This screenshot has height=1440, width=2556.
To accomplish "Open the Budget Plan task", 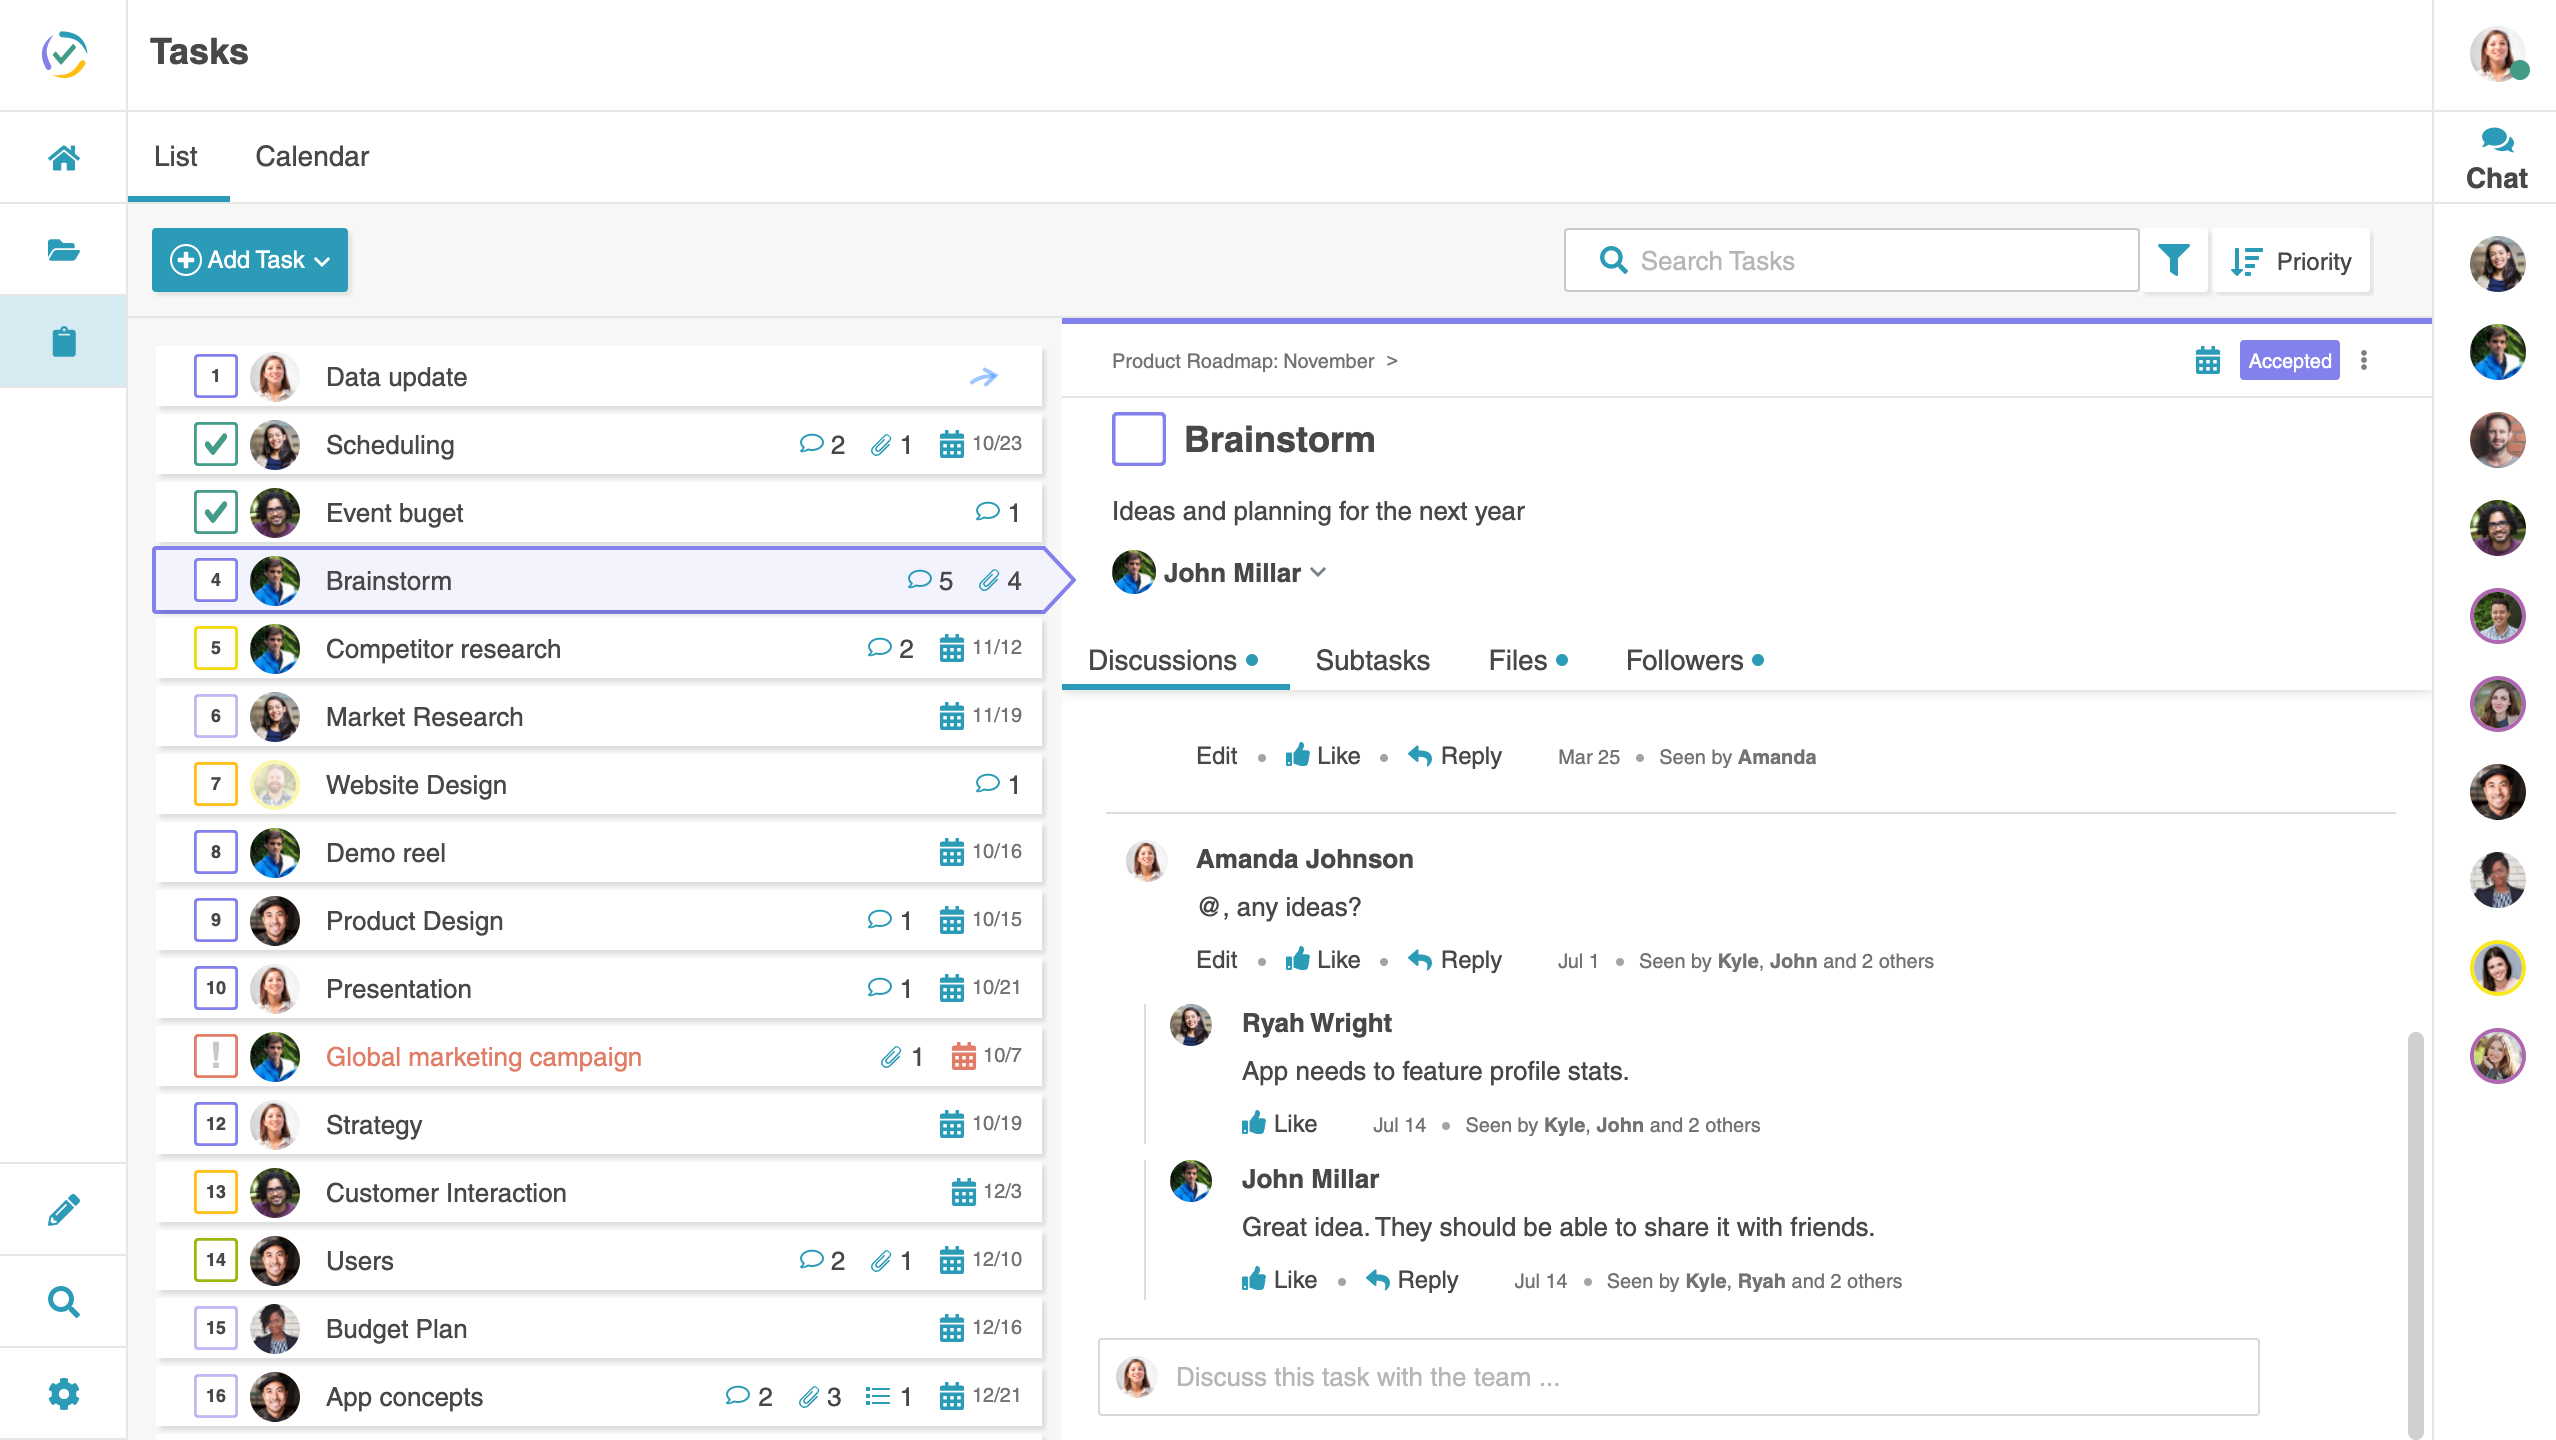I will 600,1328.
